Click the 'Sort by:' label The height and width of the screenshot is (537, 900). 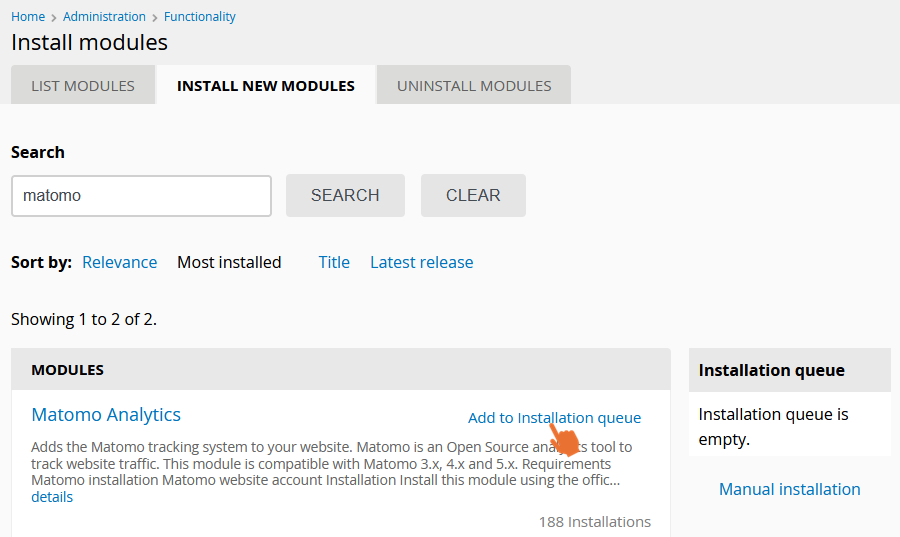(41, 262)
